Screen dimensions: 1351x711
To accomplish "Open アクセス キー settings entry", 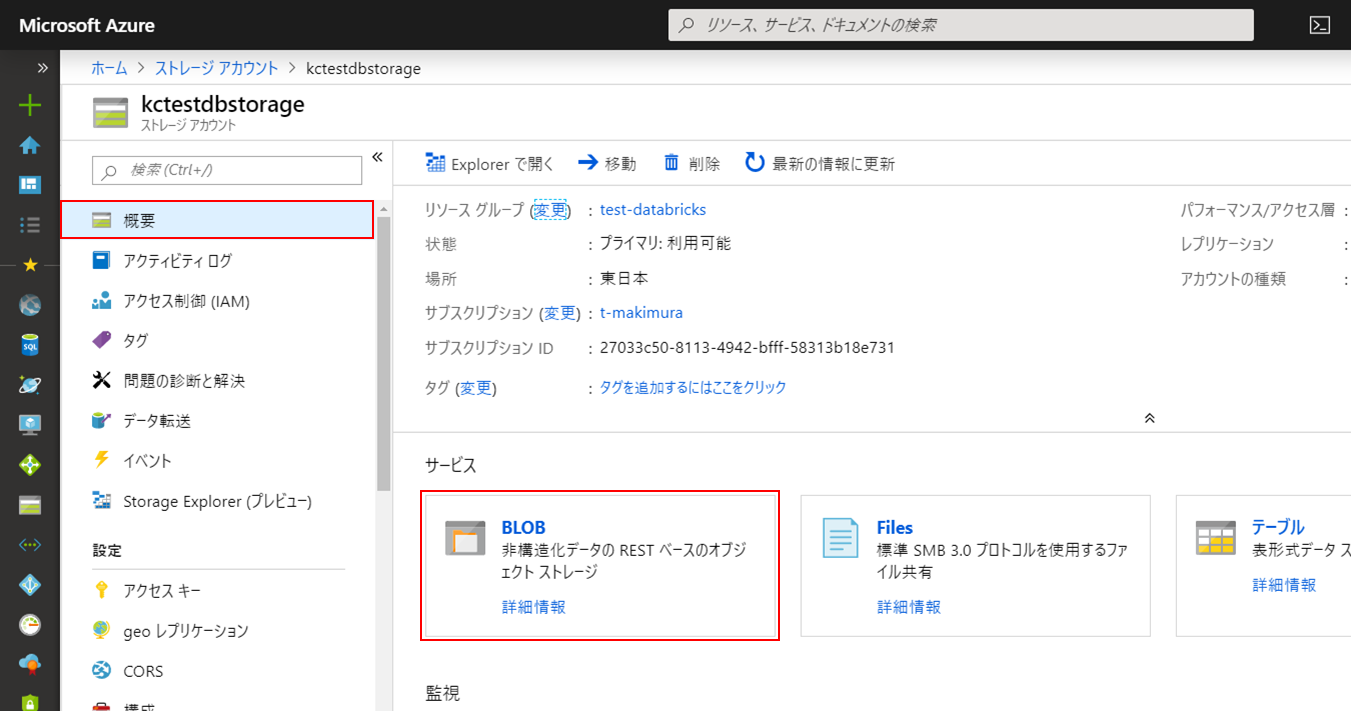I will coord(162,590).
